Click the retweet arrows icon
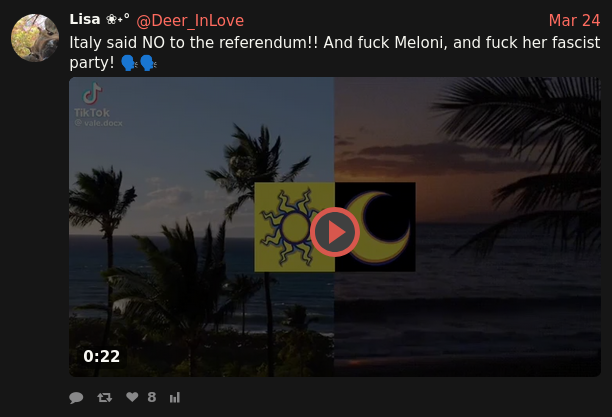612x417 pixels. (x=105, y=397)
